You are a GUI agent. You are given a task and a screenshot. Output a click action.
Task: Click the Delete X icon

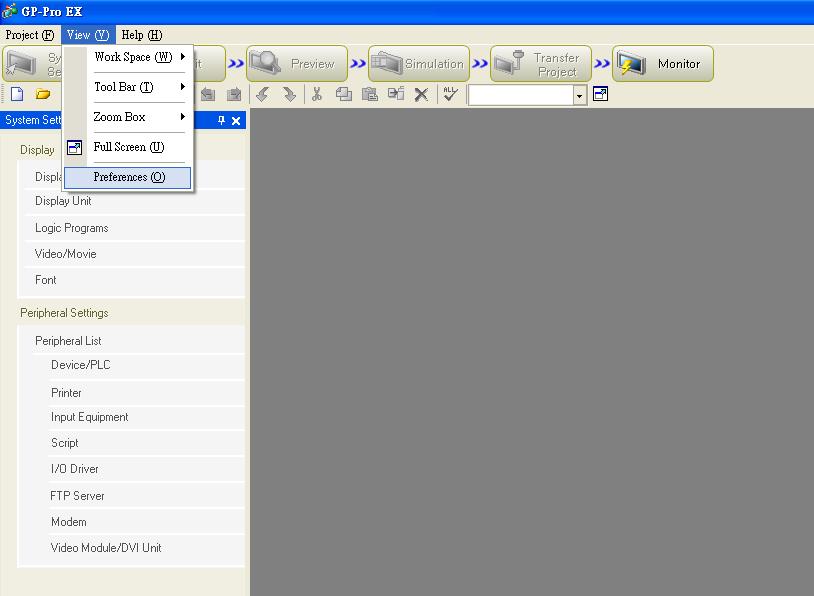pos(421,94)
